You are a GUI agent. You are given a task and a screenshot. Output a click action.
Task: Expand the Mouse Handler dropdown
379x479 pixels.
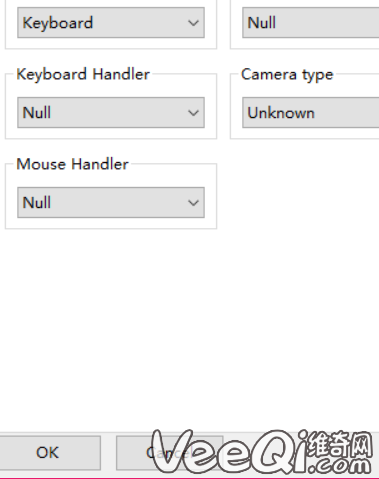111,203
